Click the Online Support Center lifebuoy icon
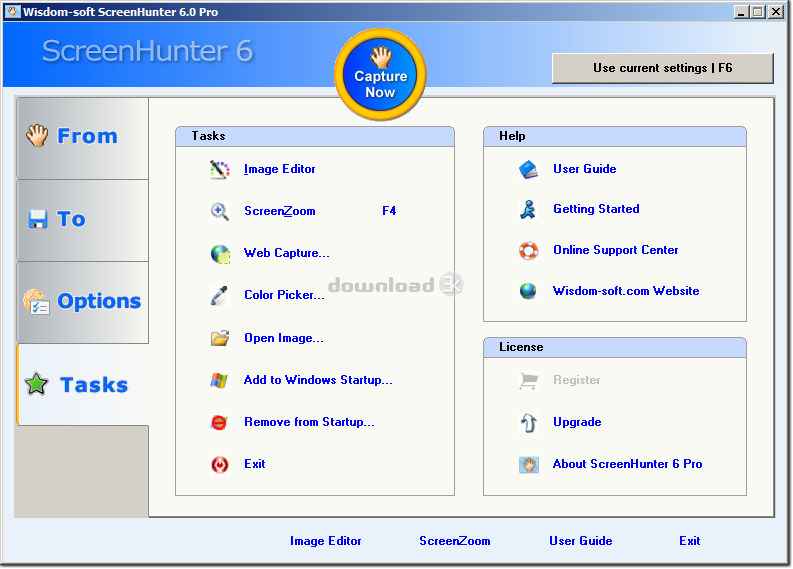Screen dimensions: 793x569 pyautogui.click(x=528, y=251)
